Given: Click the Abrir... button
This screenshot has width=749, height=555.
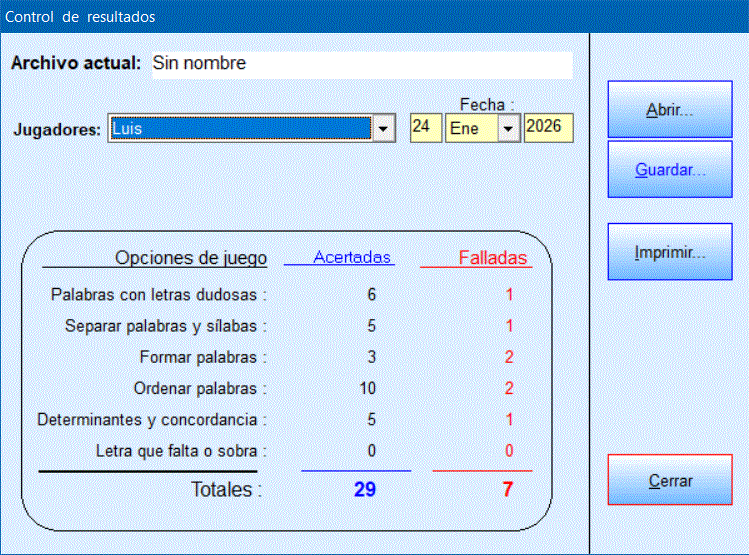Looking at the screenshot, I should tap(670, 110).
